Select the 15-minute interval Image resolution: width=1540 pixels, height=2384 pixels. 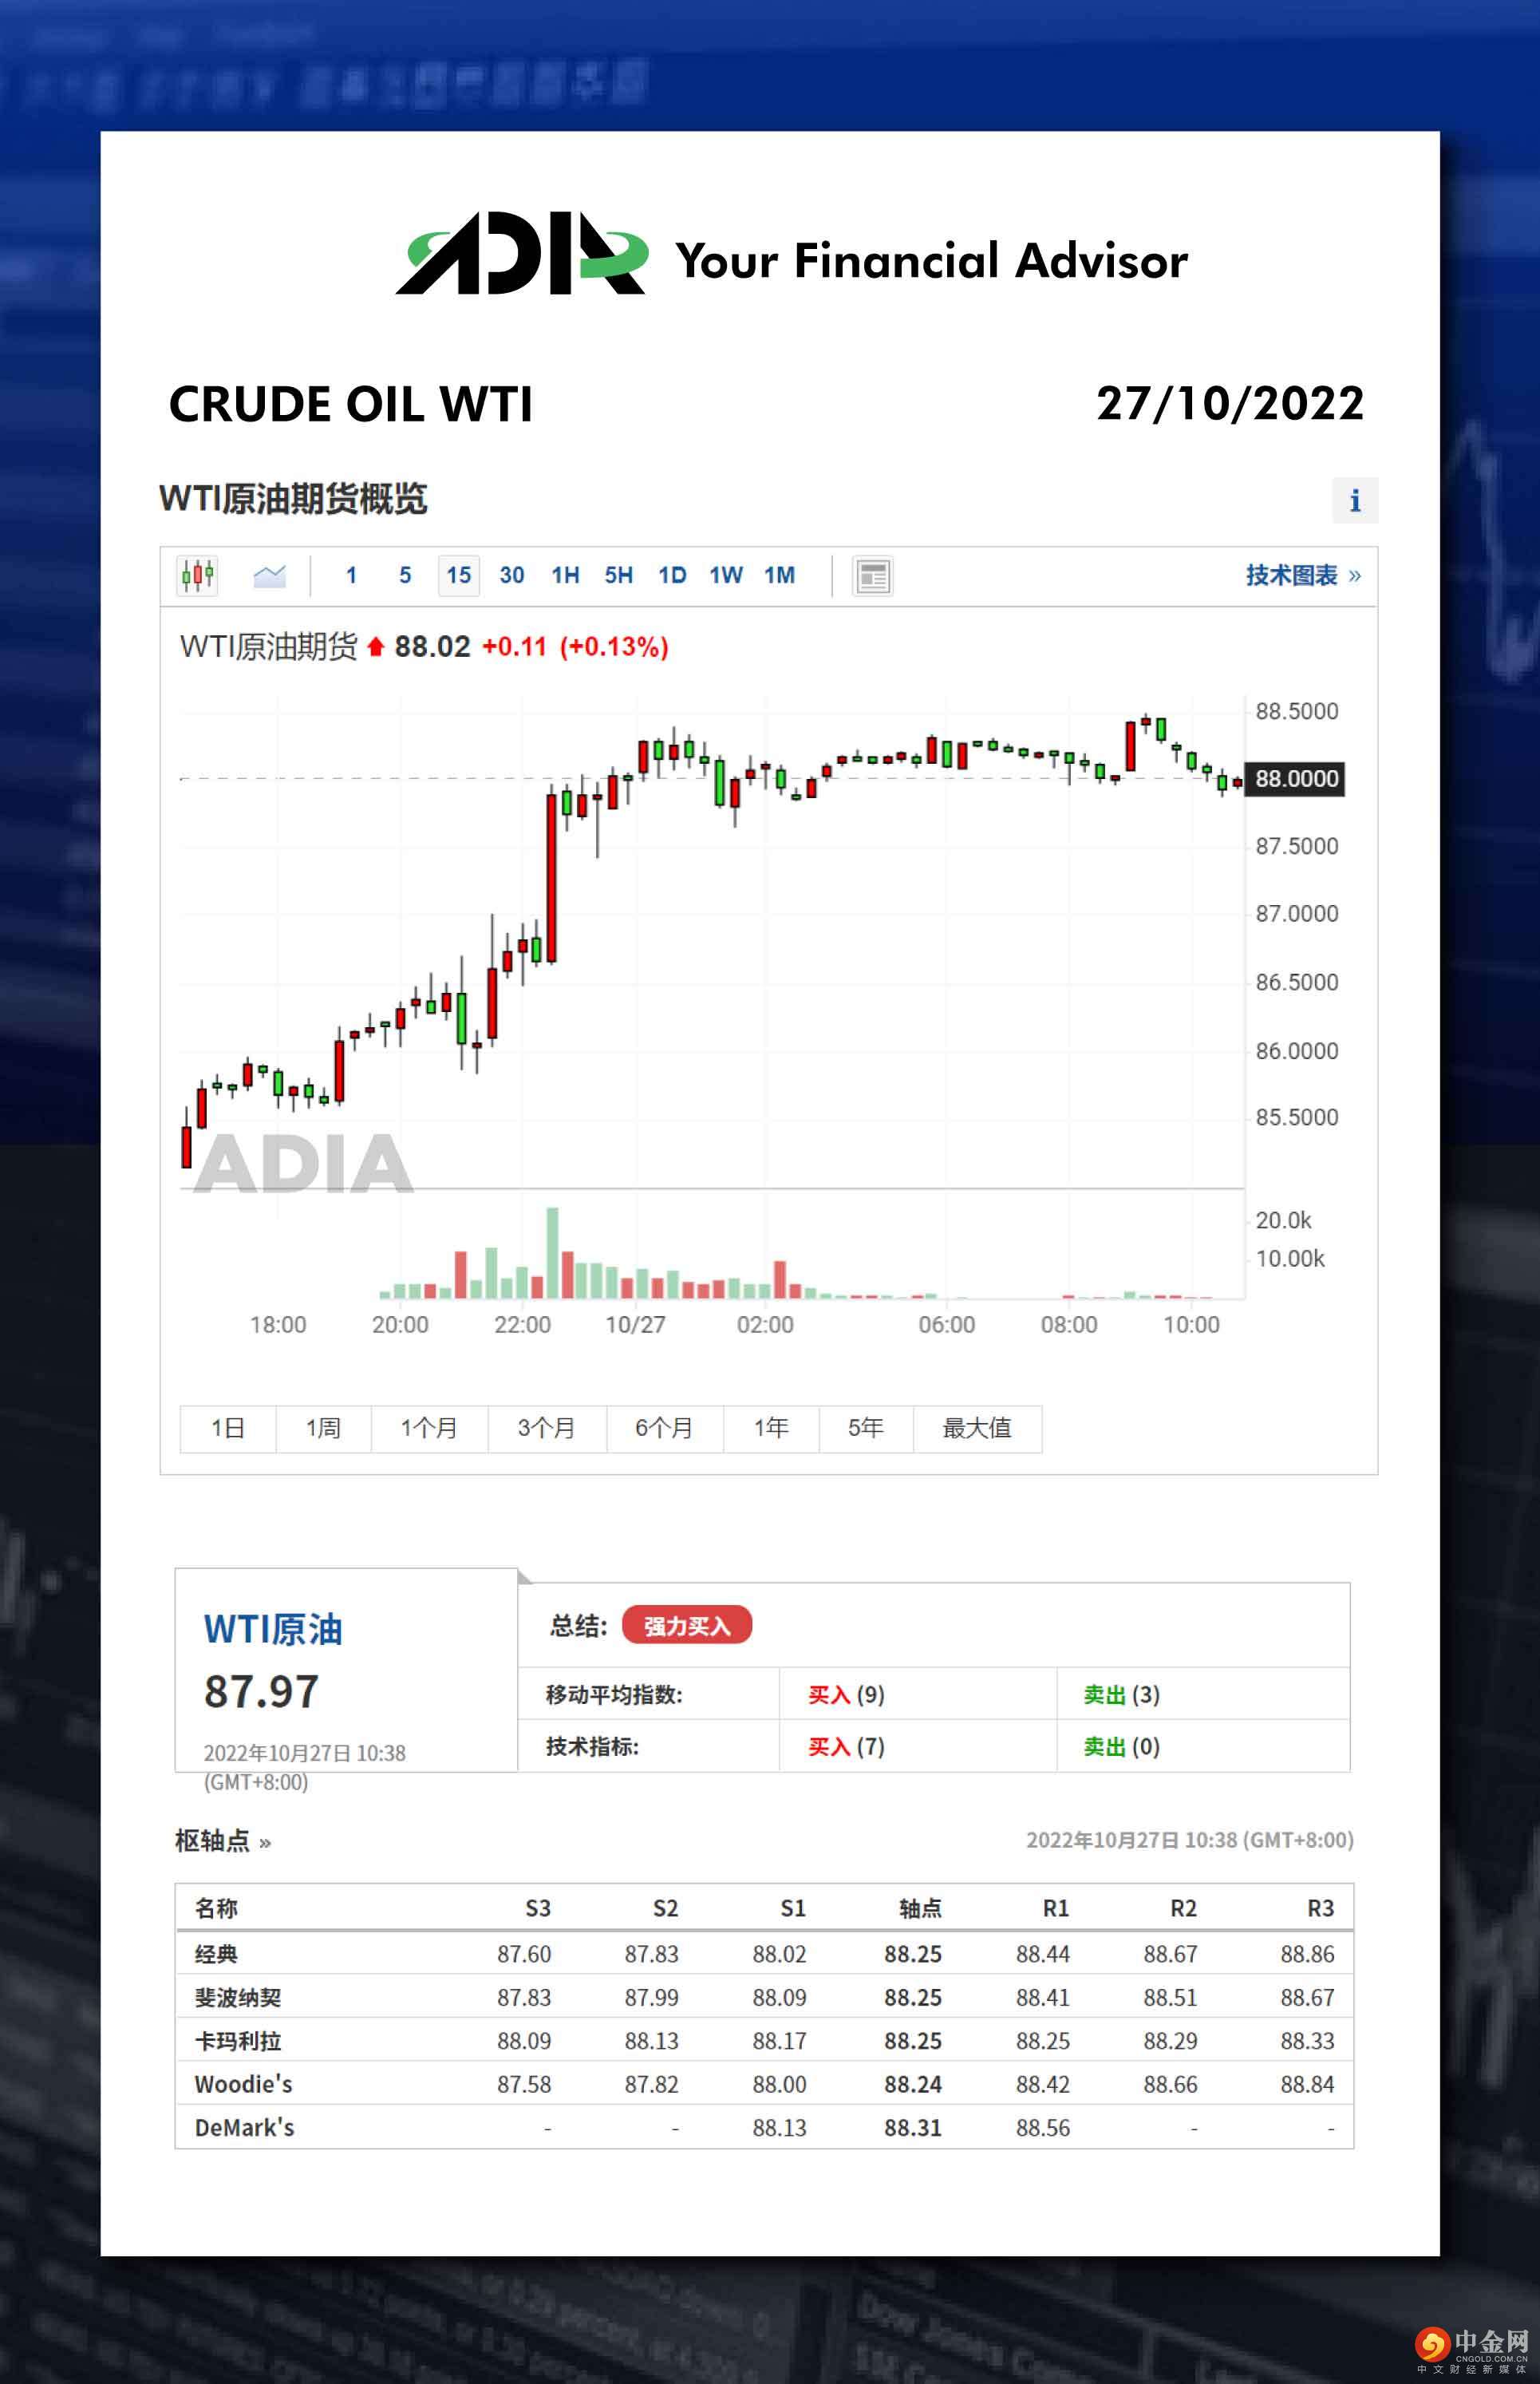[458, 575]
